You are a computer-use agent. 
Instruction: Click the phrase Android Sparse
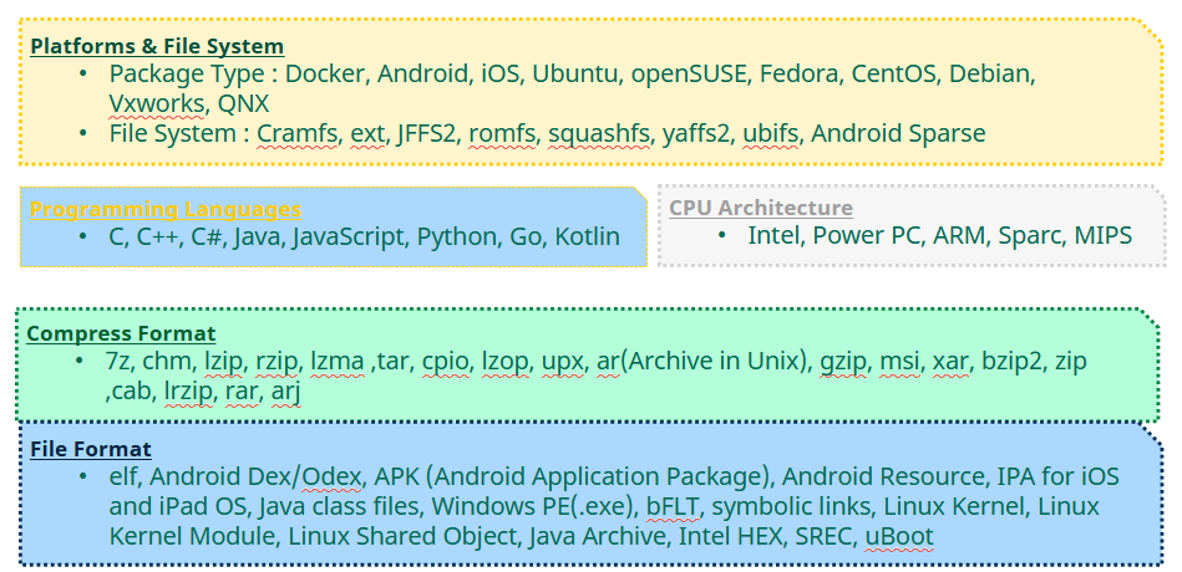pyautogui.click(x=899, y=134)
